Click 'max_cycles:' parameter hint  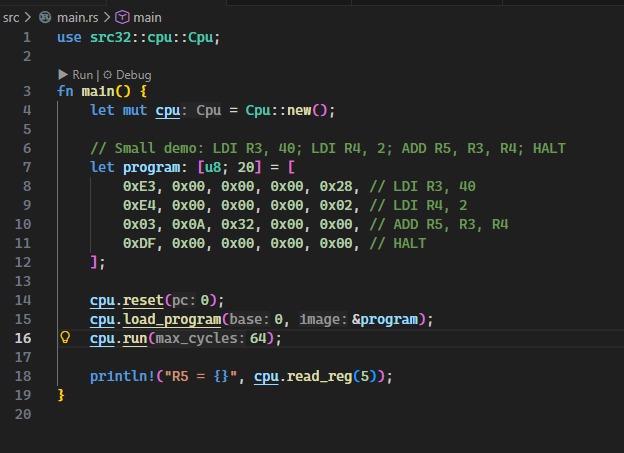pyautogui.click(x=200, y=338)
